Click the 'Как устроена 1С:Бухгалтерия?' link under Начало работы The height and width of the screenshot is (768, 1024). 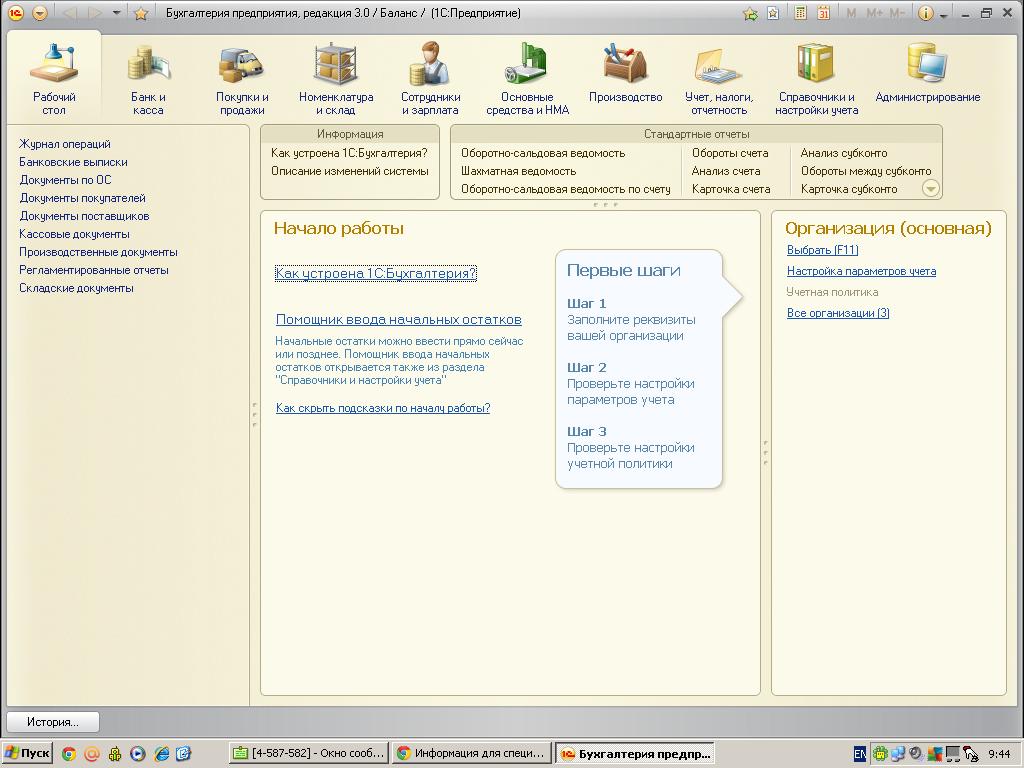pyautogui.click(x=376, y=274)
